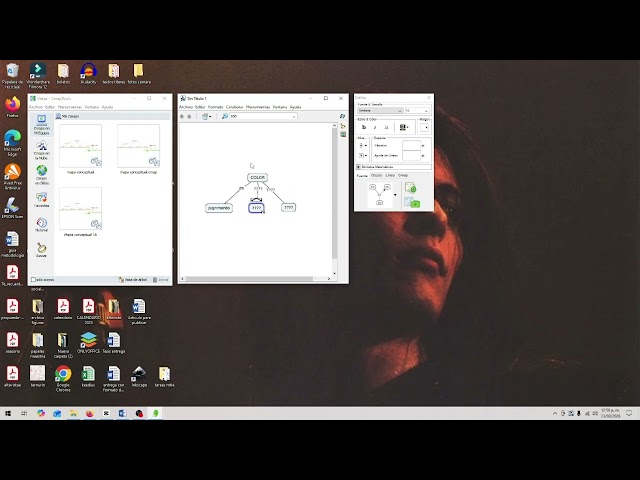The image size is (640, 480).
Task: Click the Windows Start button
Action: pos(8,413)
